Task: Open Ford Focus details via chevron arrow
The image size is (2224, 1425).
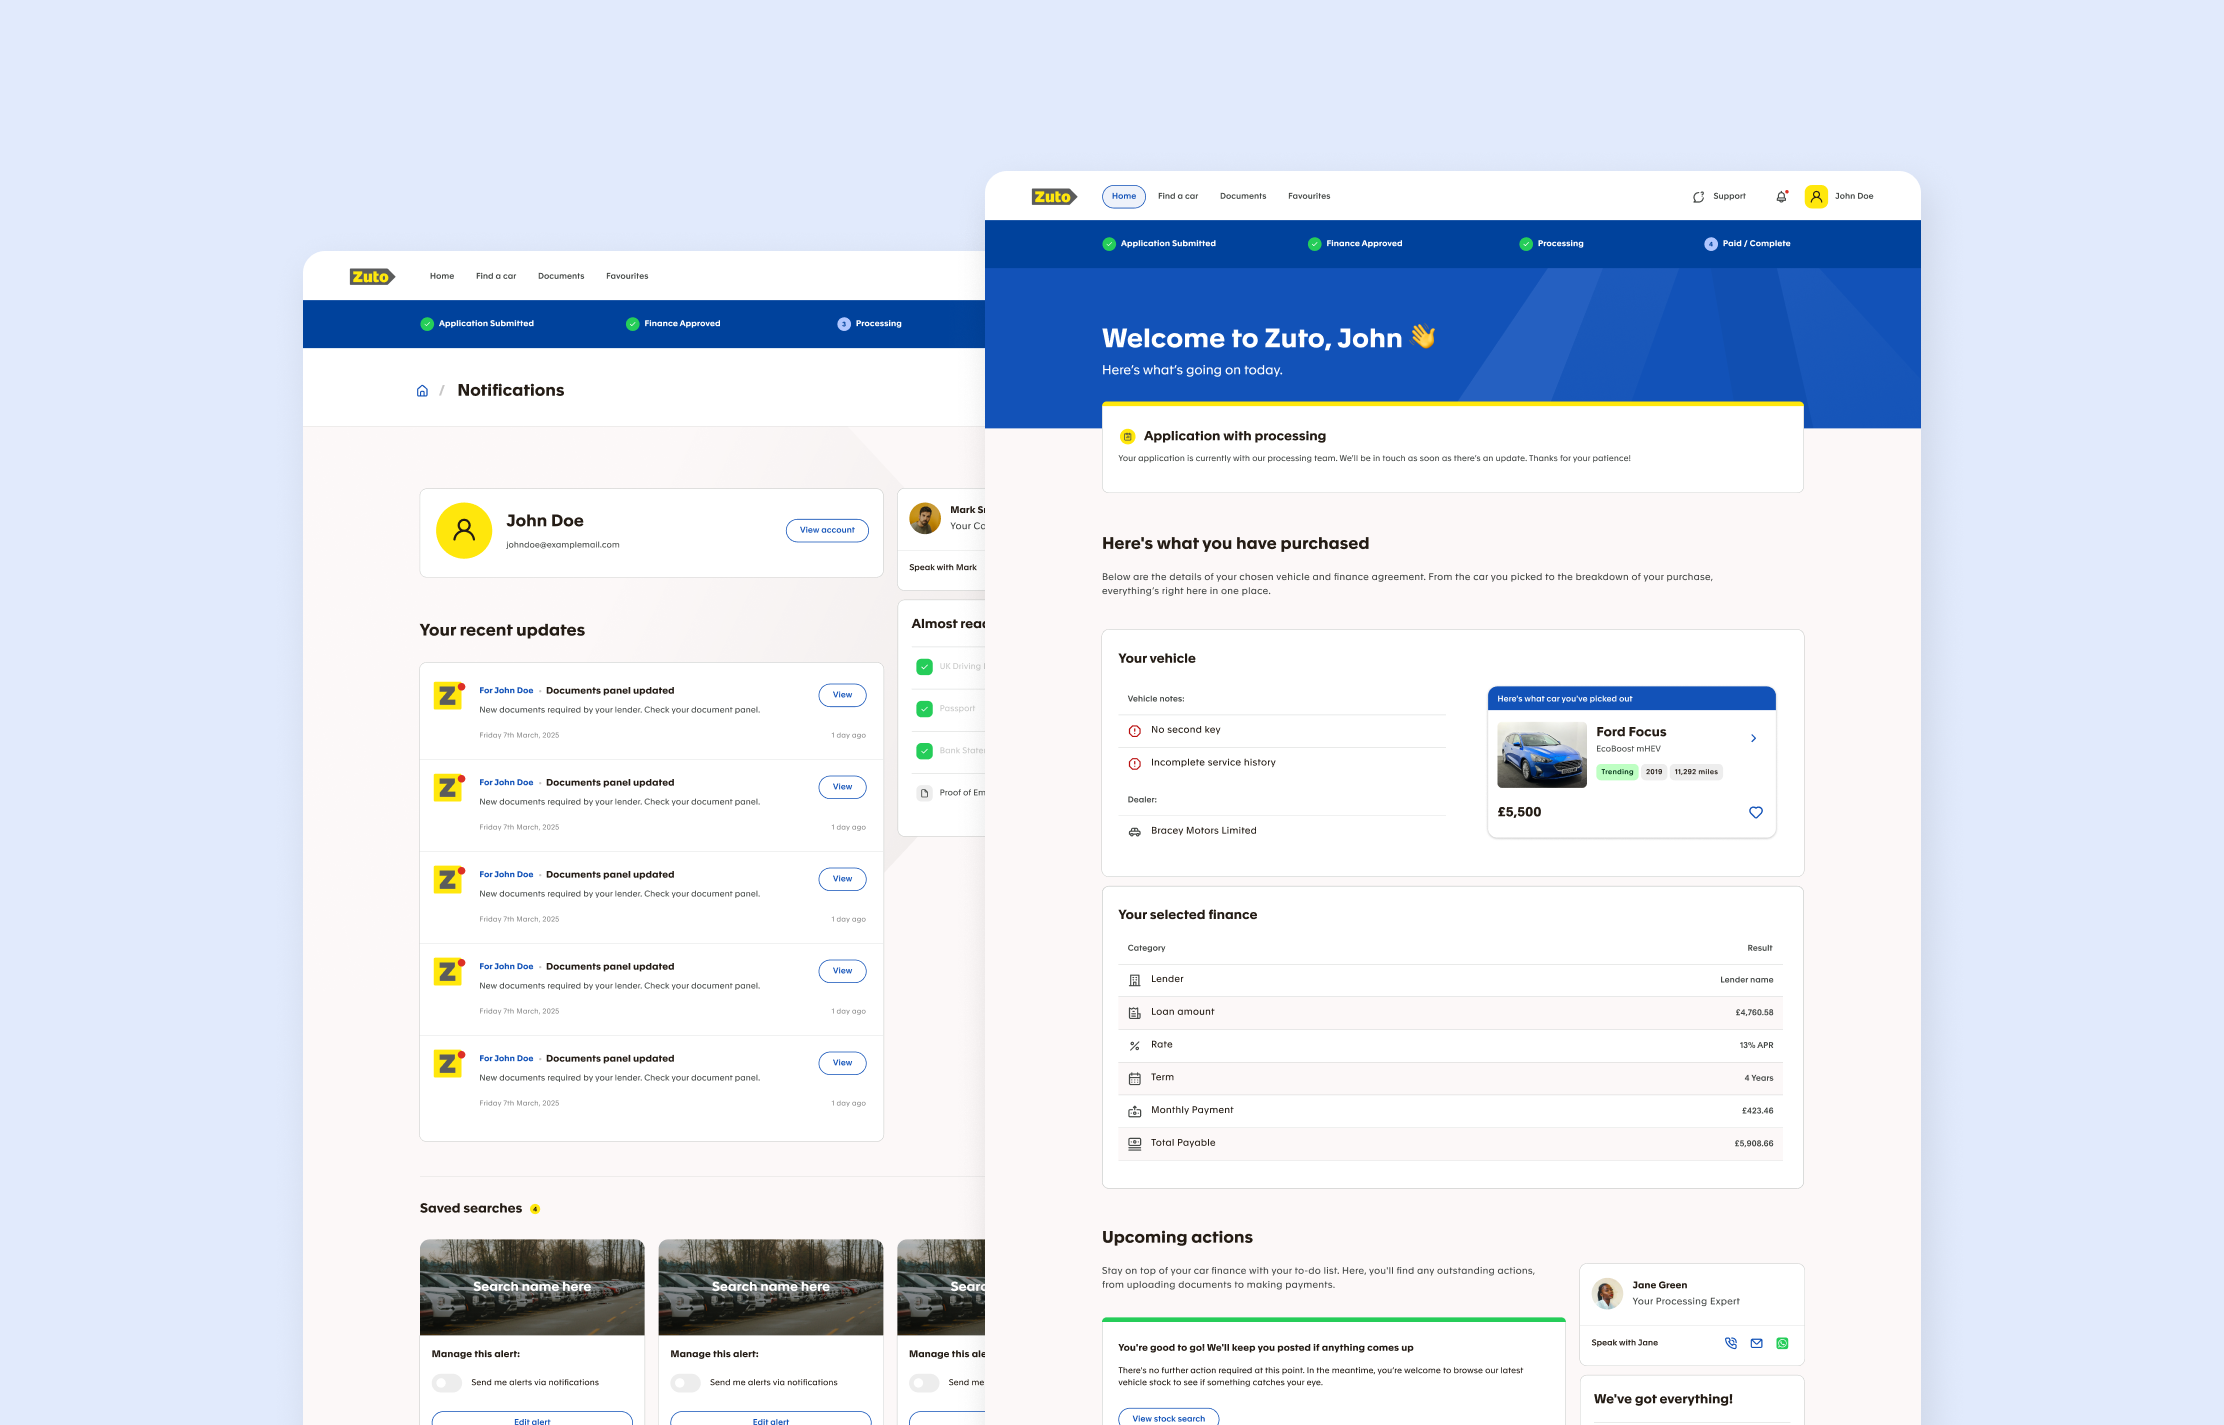Action: click(x=1753, y=738)
